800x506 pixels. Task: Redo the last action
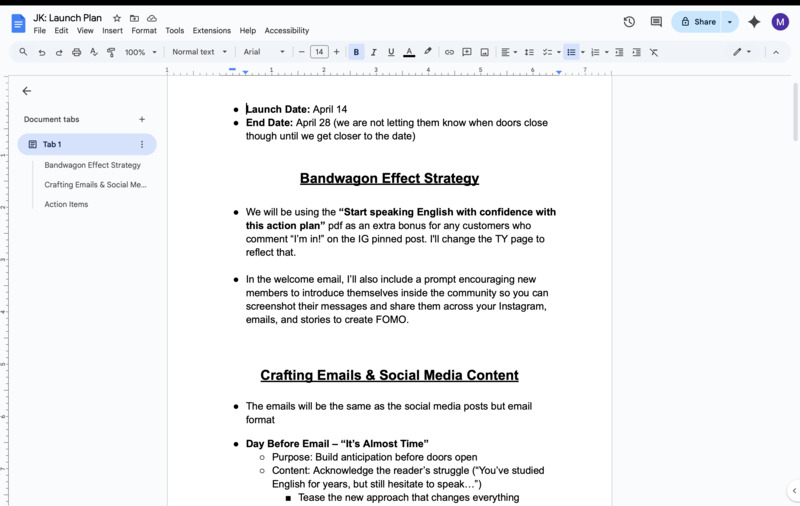59,52
